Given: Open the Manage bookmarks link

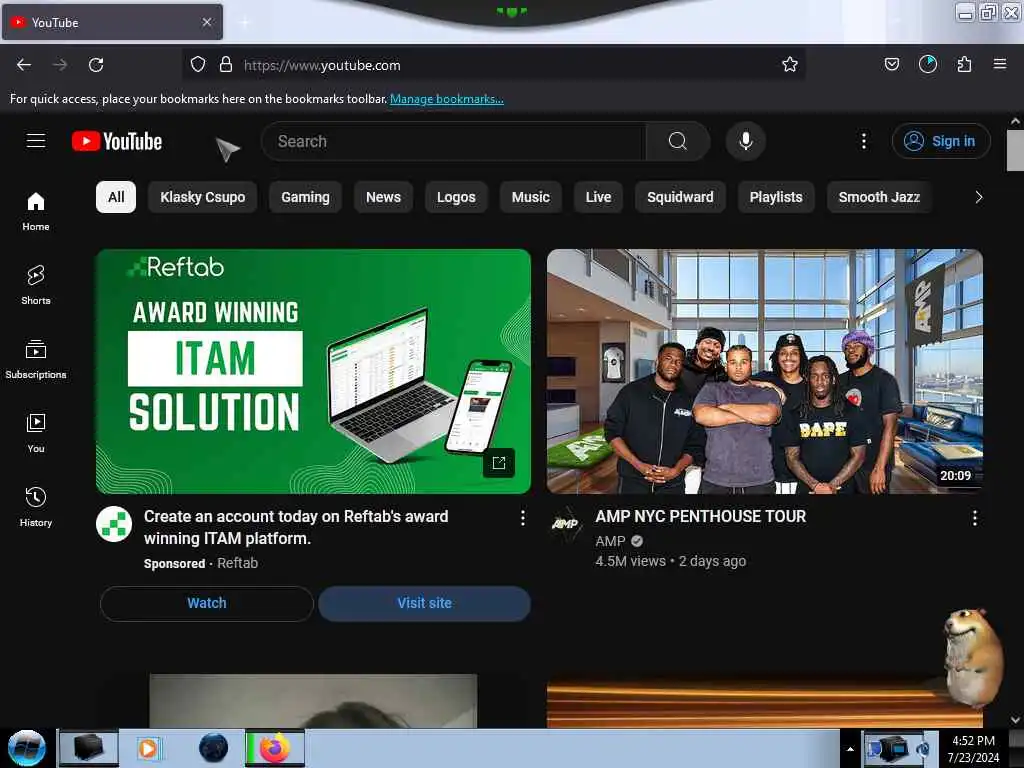Looking at the screenshot, I should (447, 99).
